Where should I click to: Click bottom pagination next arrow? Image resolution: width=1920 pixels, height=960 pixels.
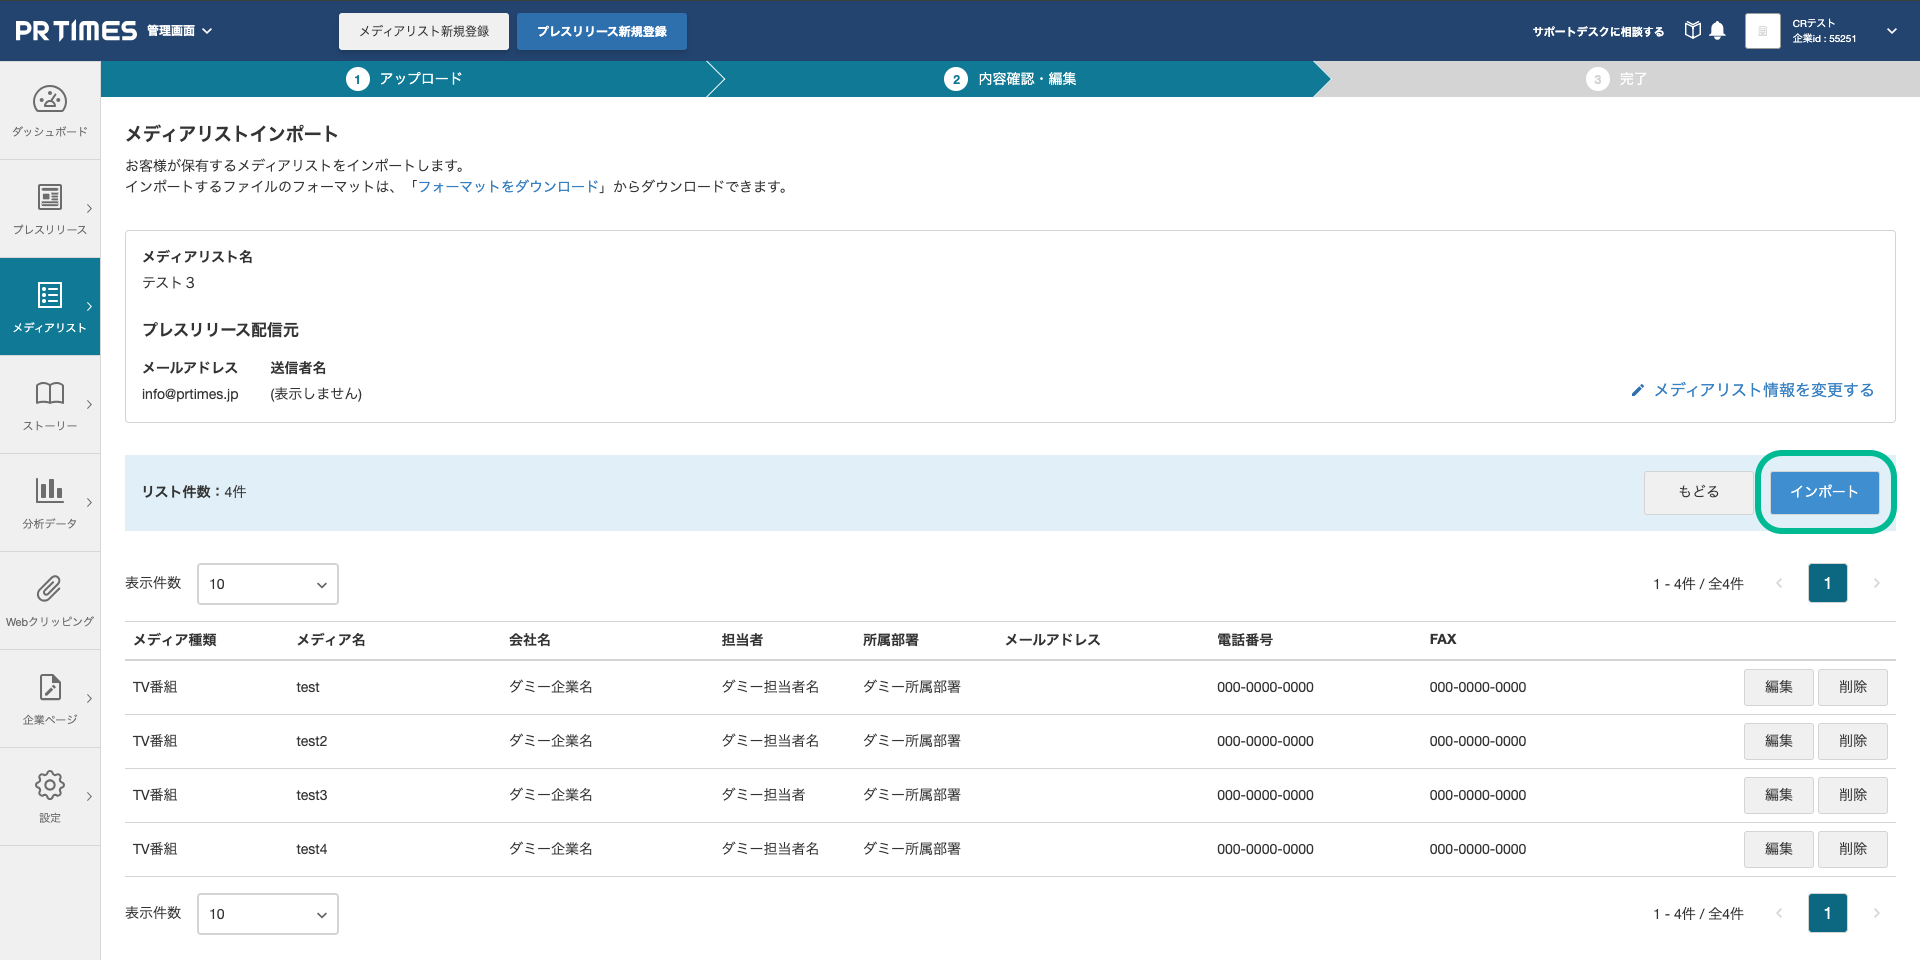tap(1876, 913)
